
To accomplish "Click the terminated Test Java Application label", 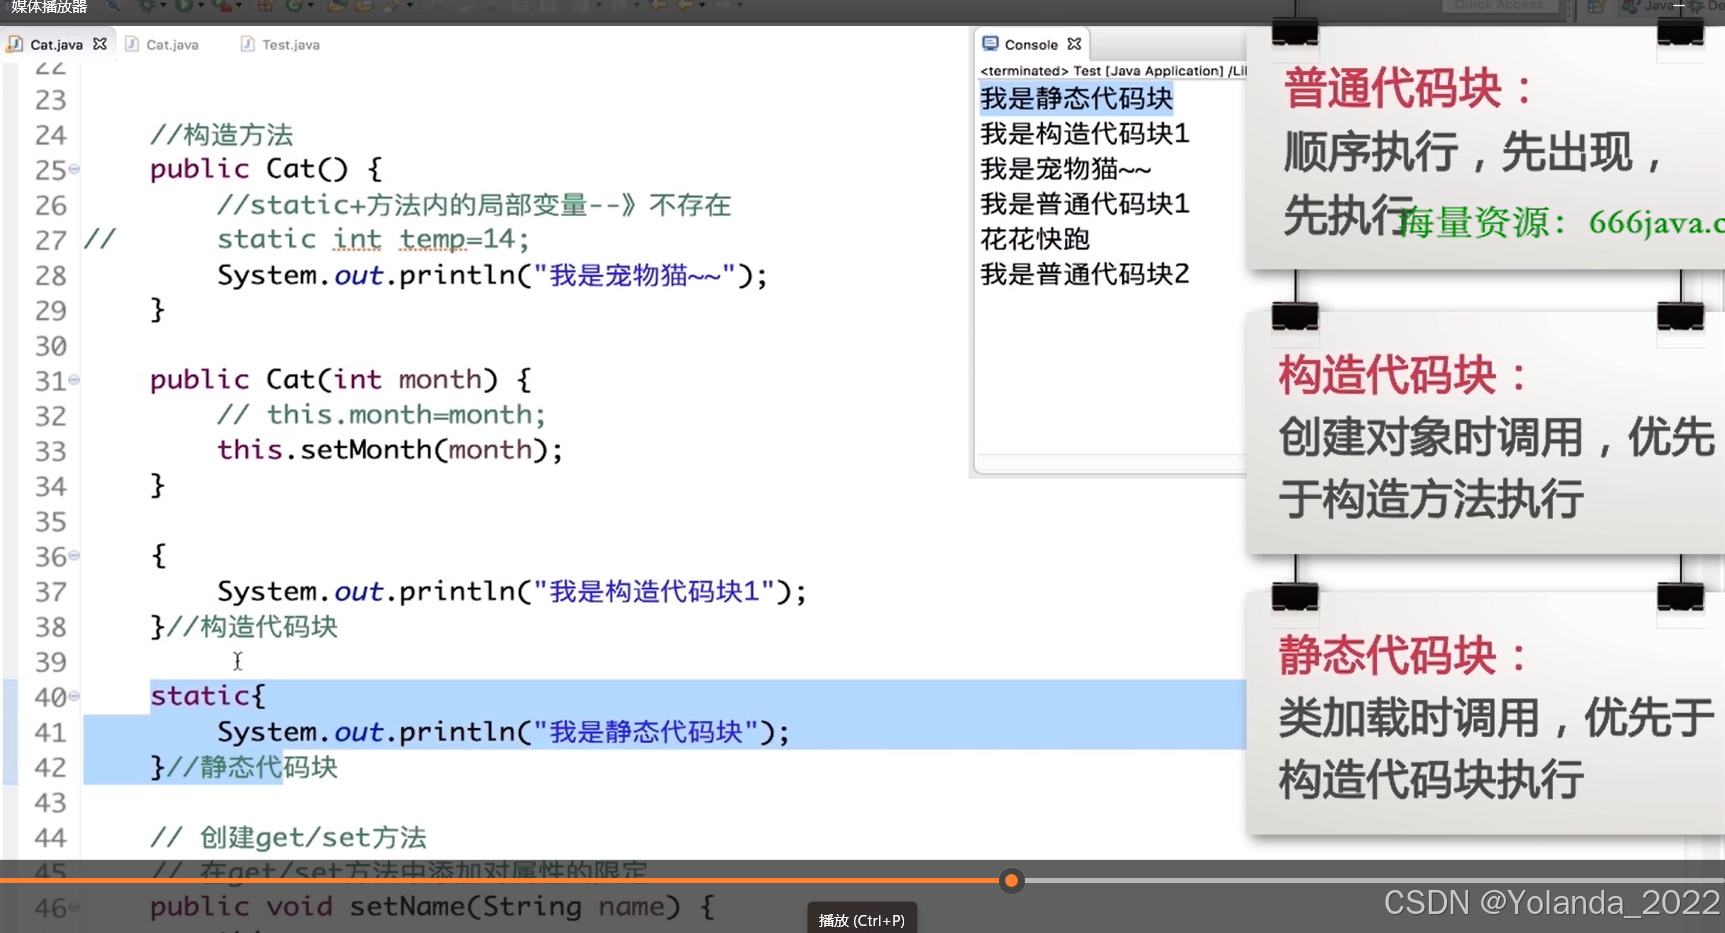I will (x=1112, y=71).
